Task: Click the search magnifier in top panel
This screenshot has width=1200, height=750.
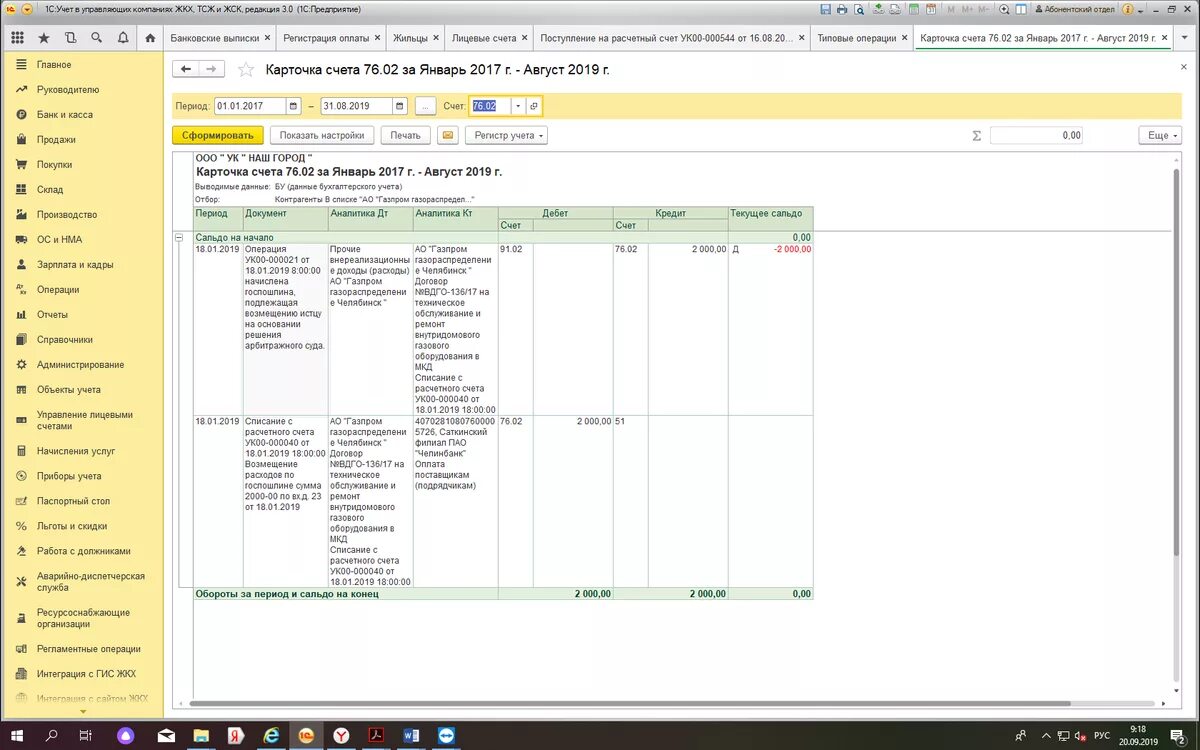Action: 97,38
